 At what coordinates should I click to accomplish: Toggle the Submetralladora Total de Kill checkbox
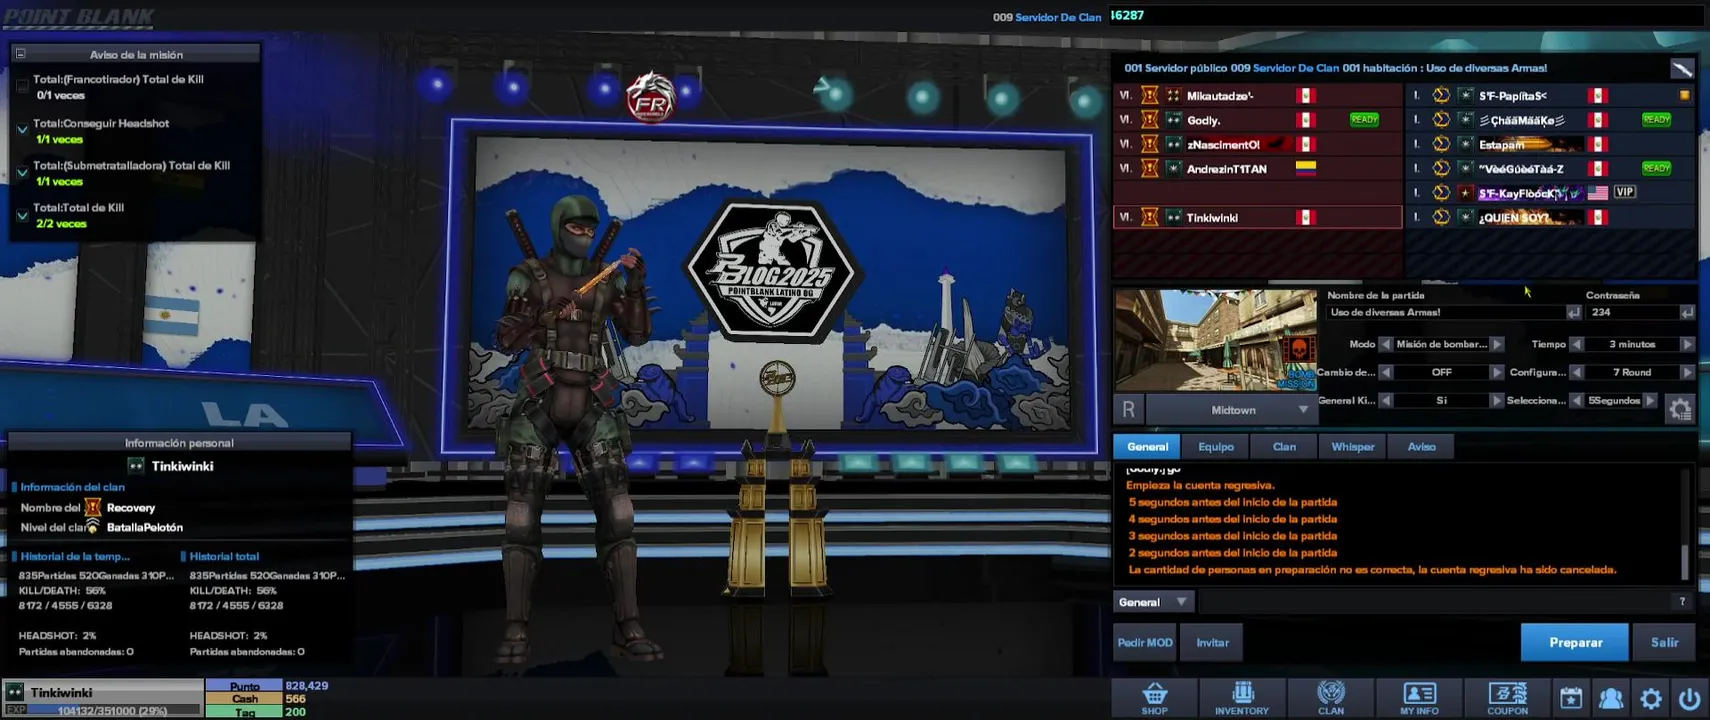[22, 172]
